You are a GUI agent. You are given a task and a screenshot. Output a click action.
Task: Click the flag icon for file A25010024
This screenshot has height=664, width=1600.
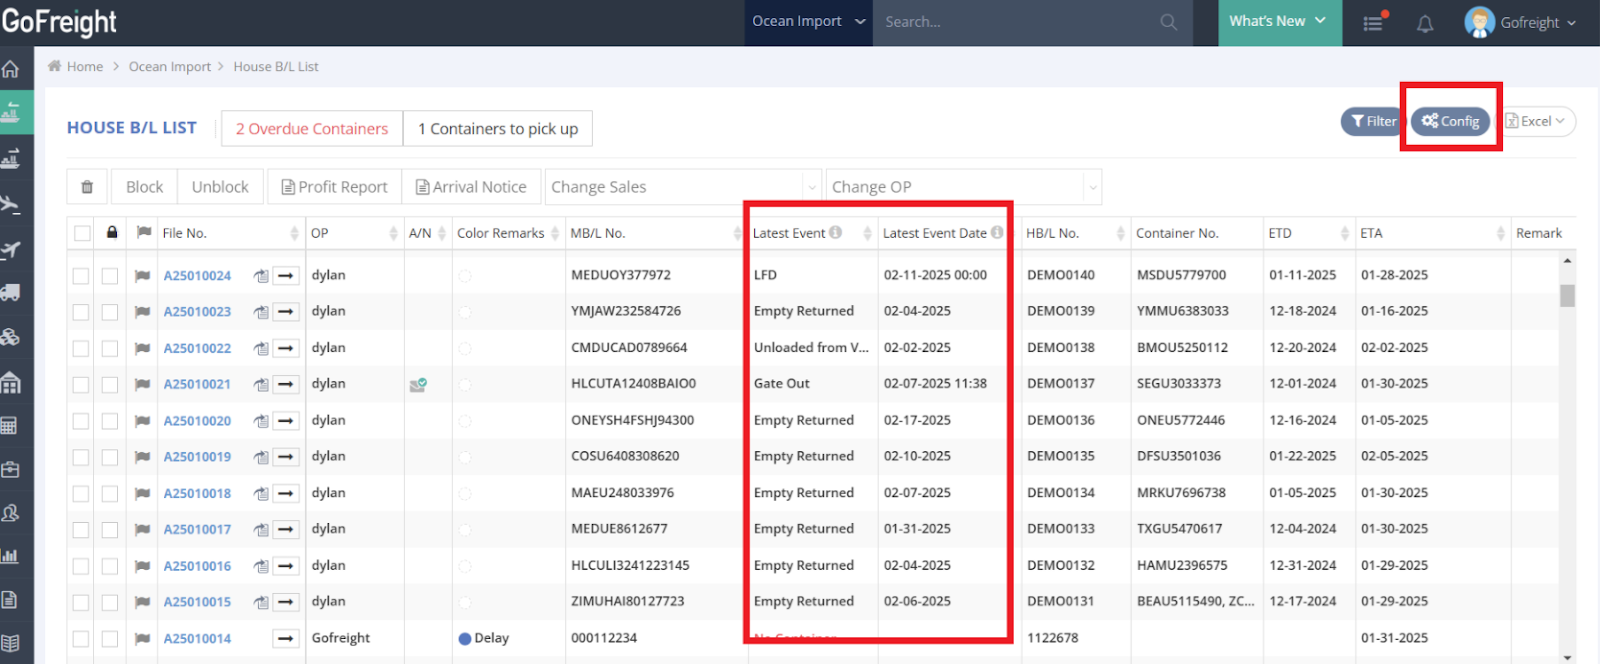[142, 276]
